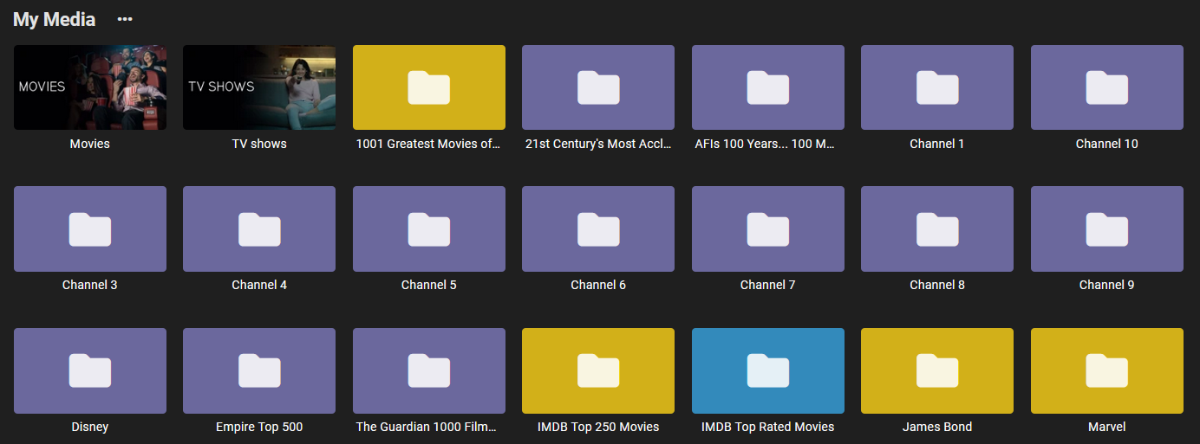1200x444 pixels.
Task: Click the "Channel 1" label text
Action: (937, 144)
